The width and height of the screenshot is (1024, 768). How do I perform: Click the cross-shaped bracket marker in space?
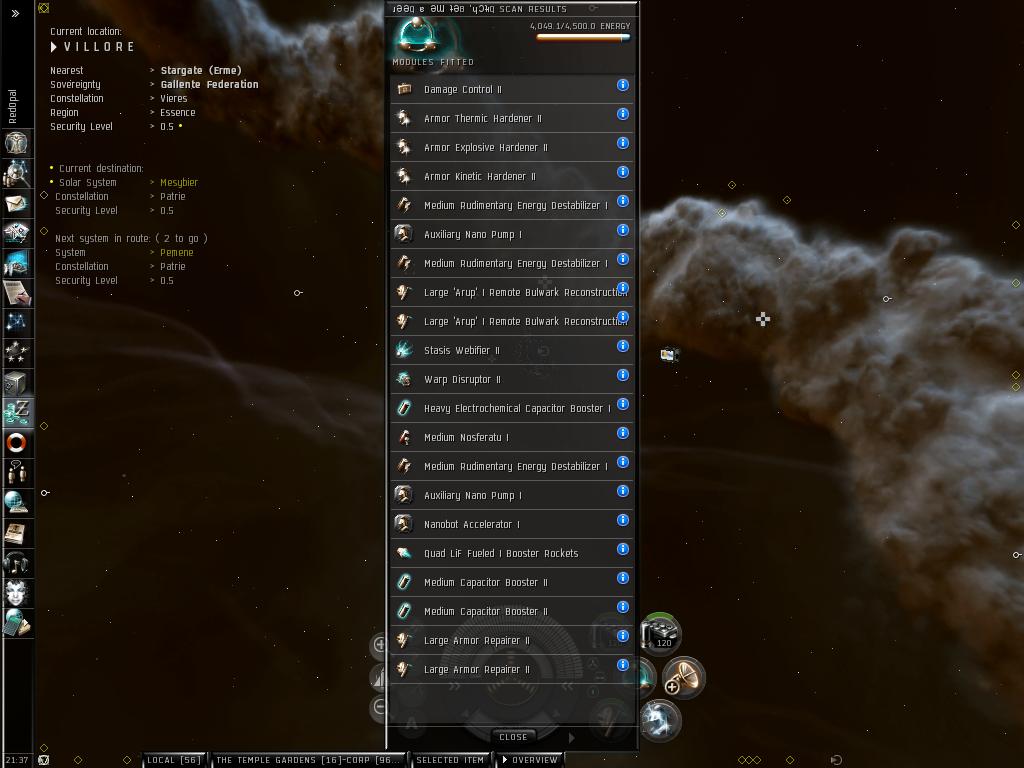(x=763, y=319)
